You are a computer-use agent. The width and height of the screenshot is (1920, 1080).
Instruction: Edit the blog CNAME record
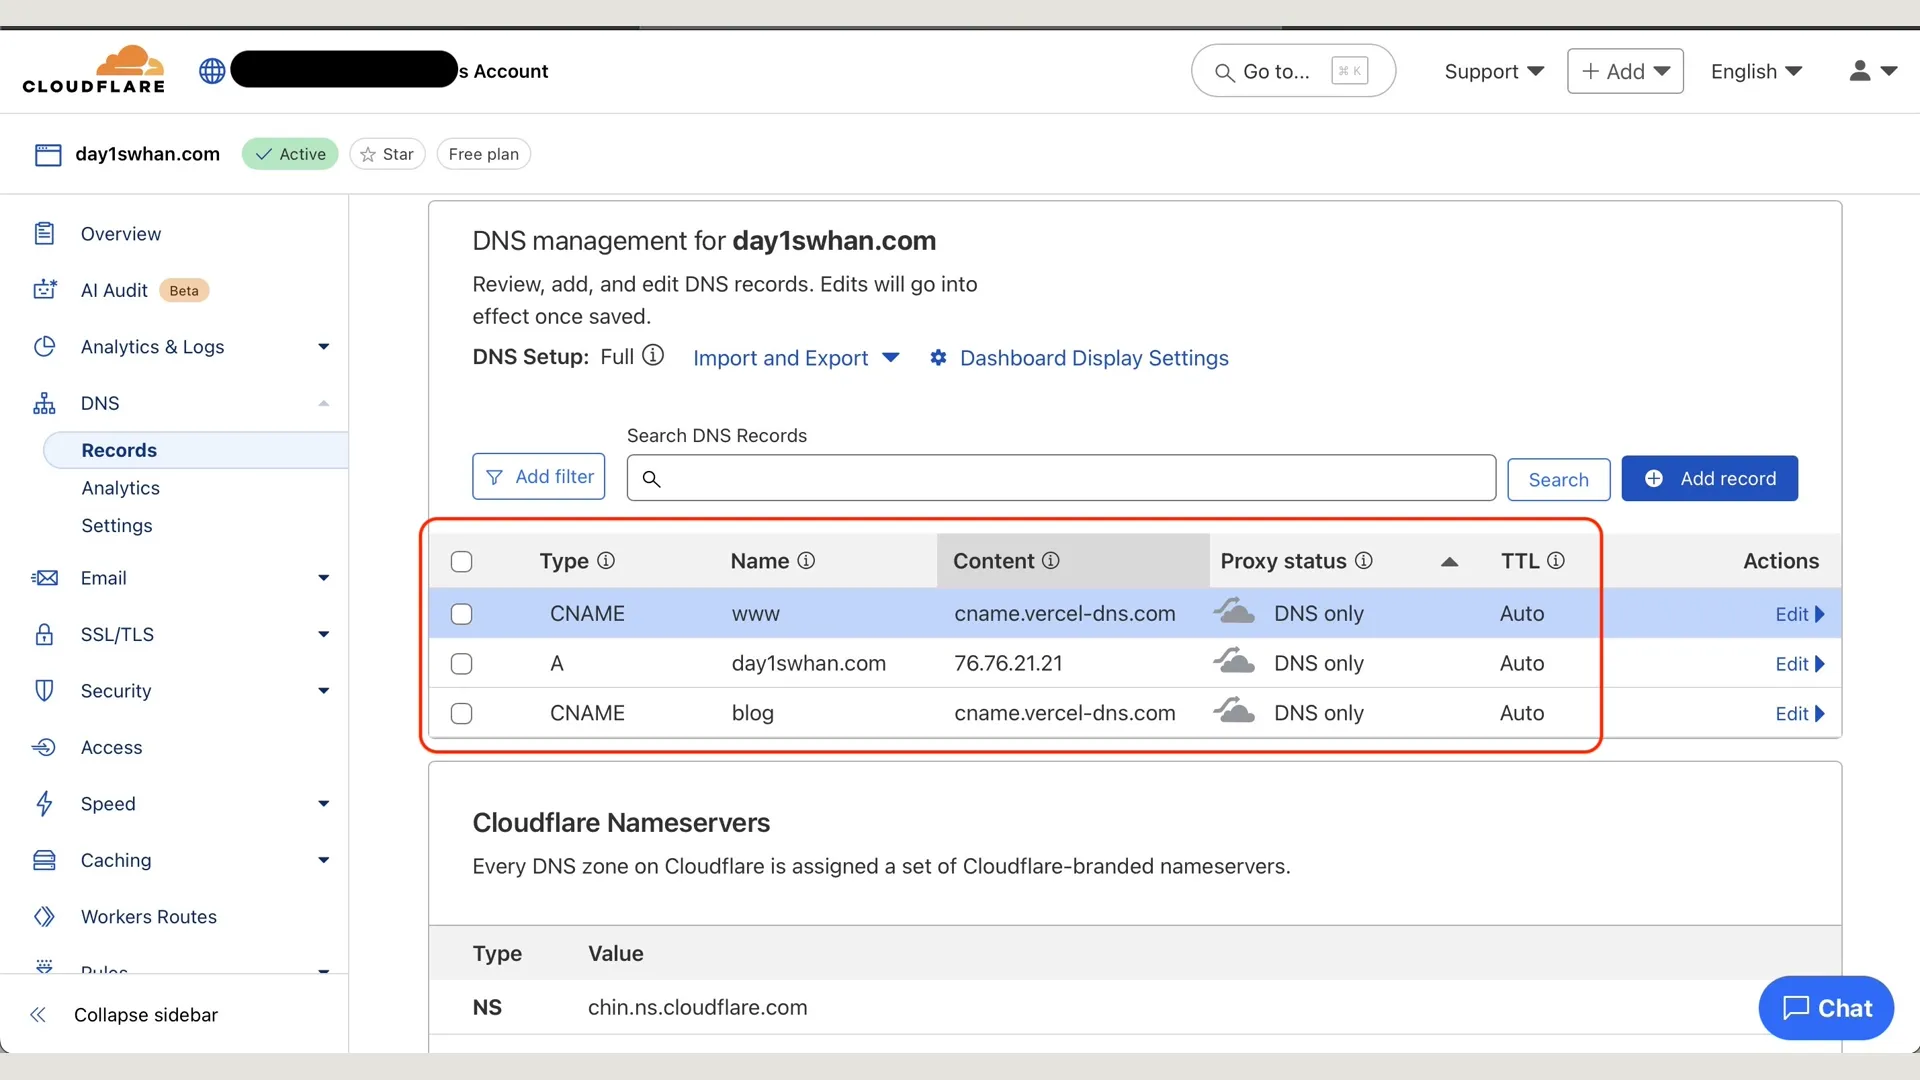tap(1799, 714)
